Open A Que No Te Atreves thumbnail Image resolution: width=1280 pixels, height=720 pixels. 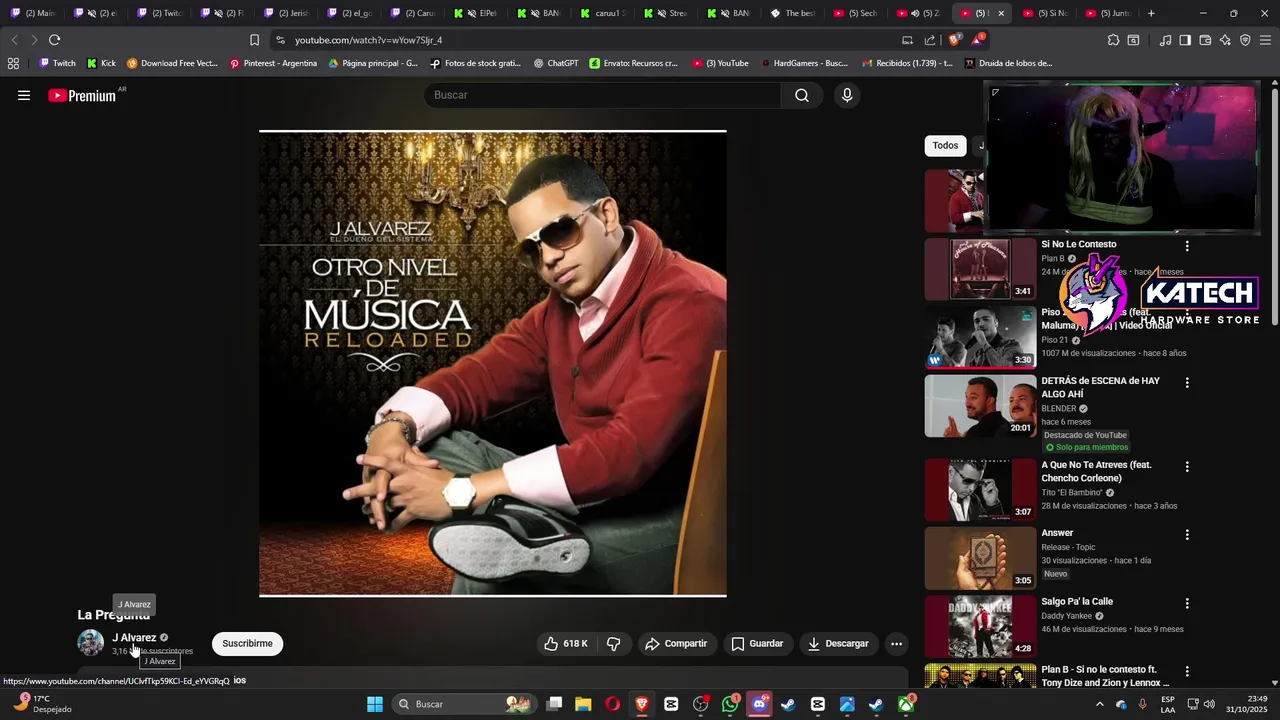(980, 490)
